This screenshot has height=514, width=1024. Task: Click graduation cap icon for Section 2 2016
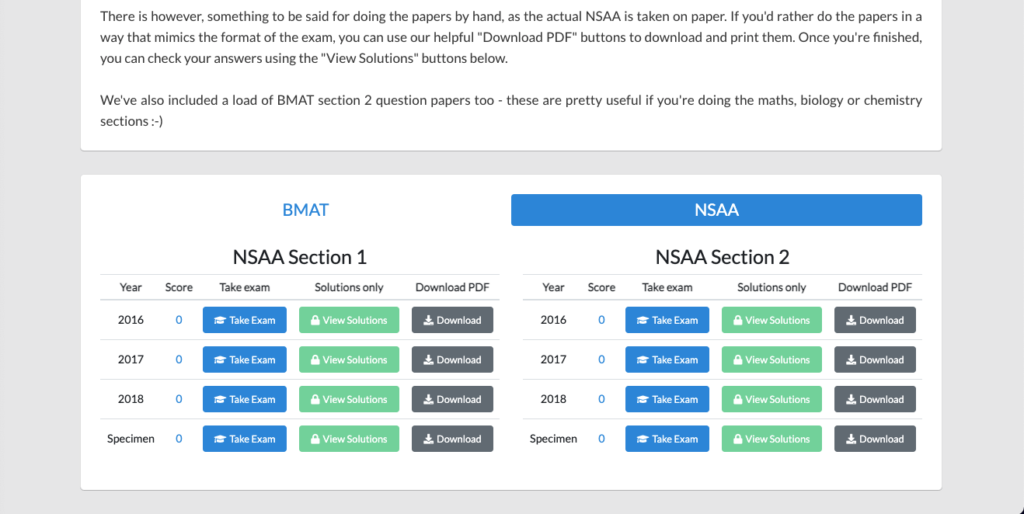point(642,320)
